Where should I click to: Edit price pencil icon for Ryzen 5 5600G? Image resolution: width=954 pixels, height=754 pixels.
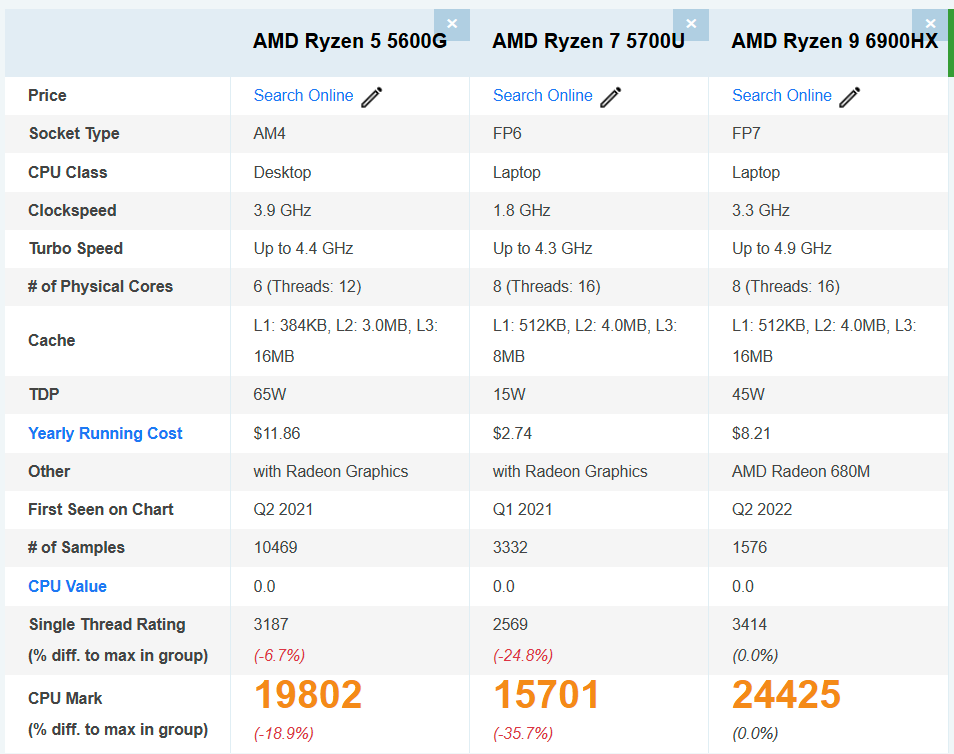pyautogui.click(x=372, y=97)
